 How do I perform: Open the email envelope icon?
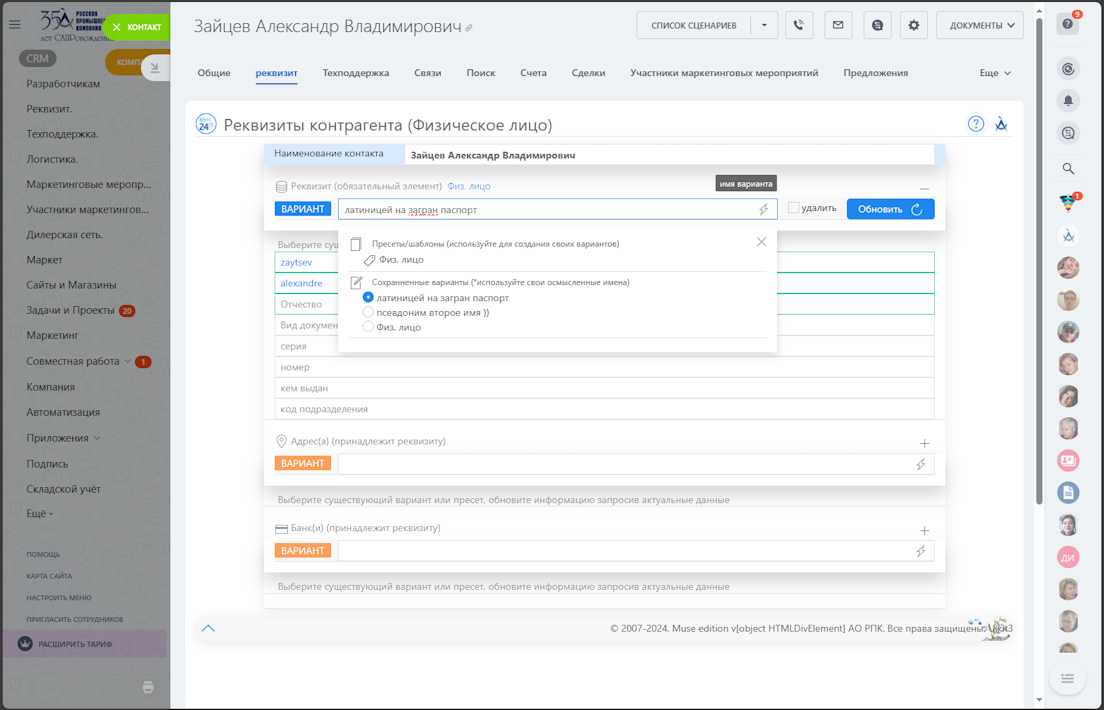[838, 25]
